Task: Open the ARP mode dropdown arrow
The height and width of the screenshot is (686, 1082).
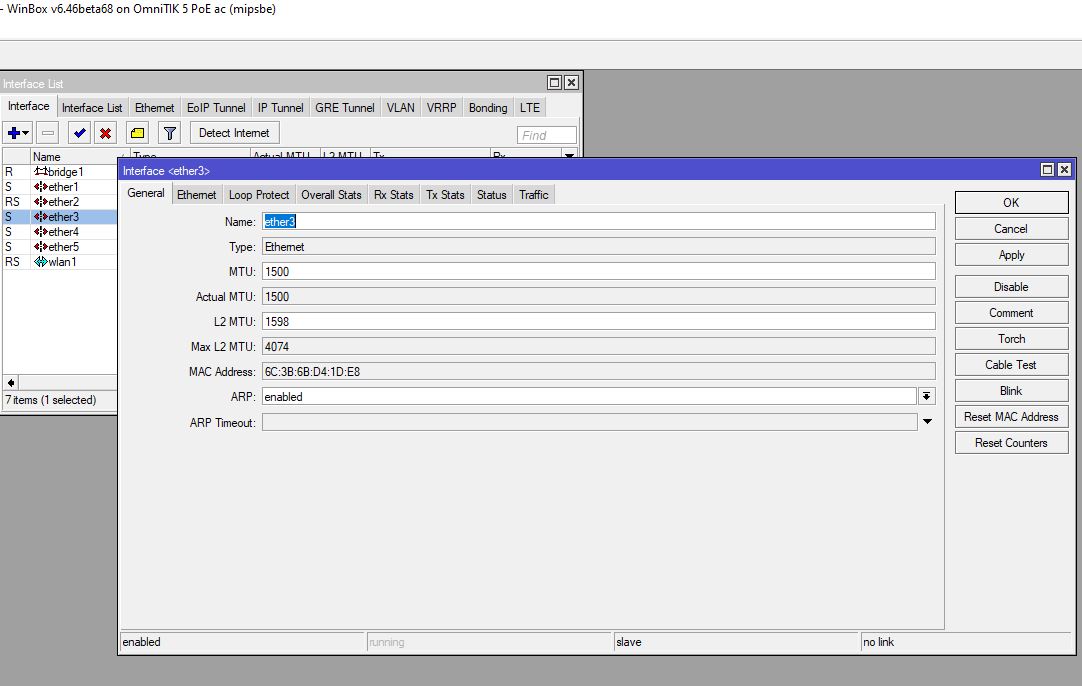Action: 927,397
